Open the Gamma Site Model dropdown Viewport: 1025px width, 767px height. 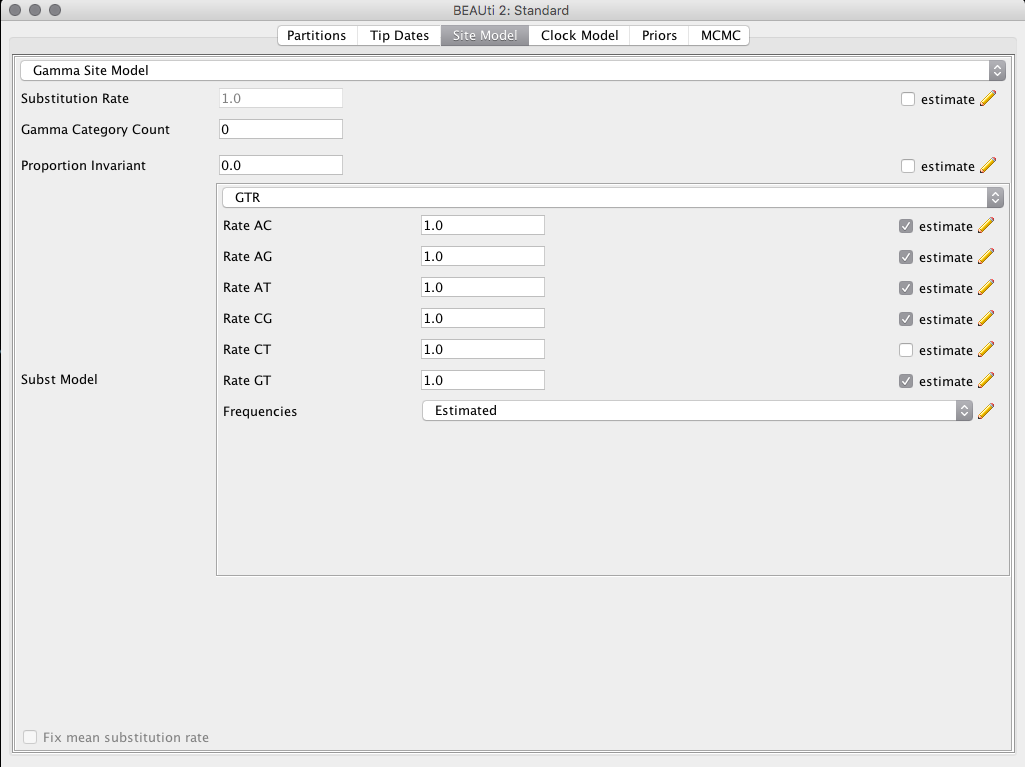click(x=512, y=71)
